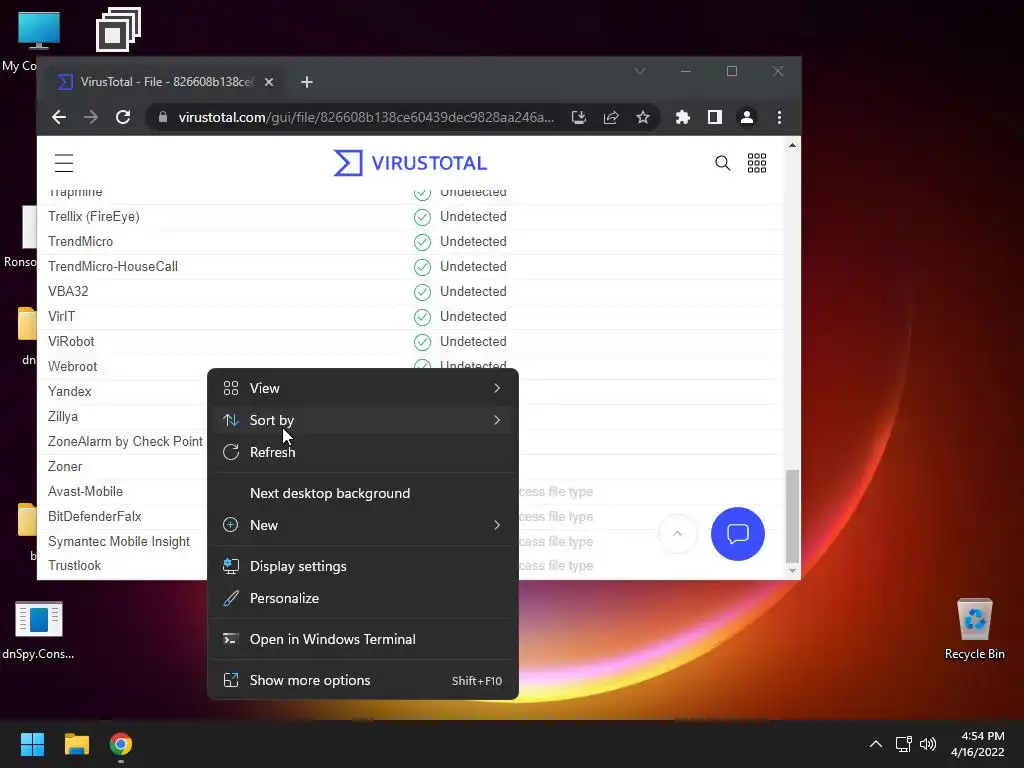The height and width of the screenshot is (768, 1024).
Task: Go forward in Chrome
Action: (x=91, y=117)
